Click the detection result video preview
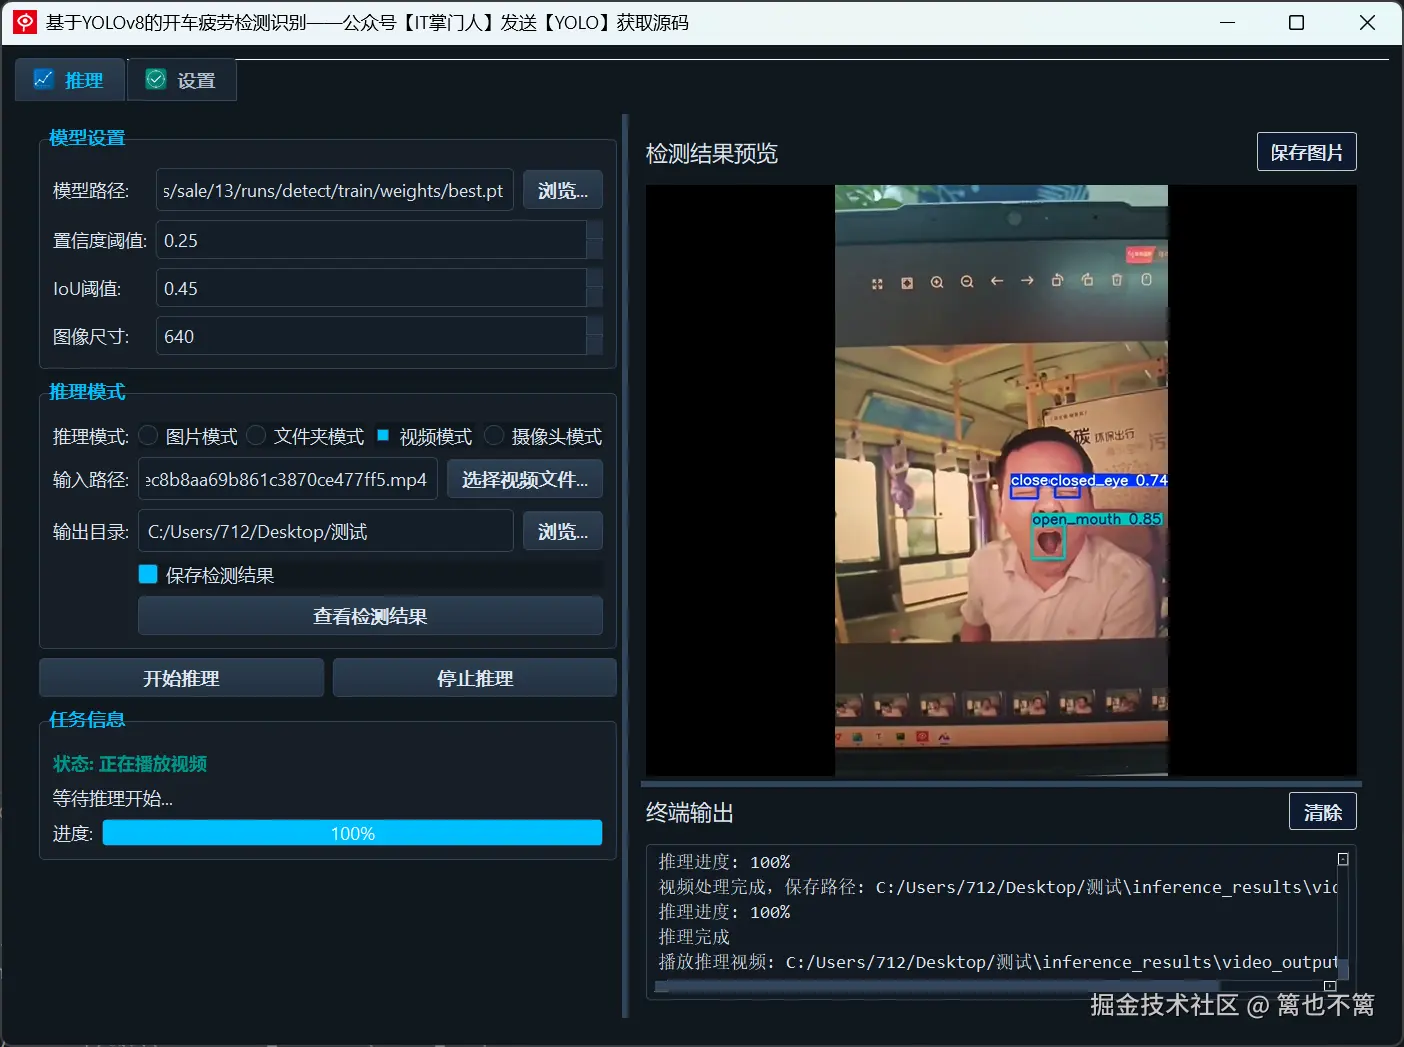The height and width of the screenshot is (1047, 1404). click(1001, 480)
